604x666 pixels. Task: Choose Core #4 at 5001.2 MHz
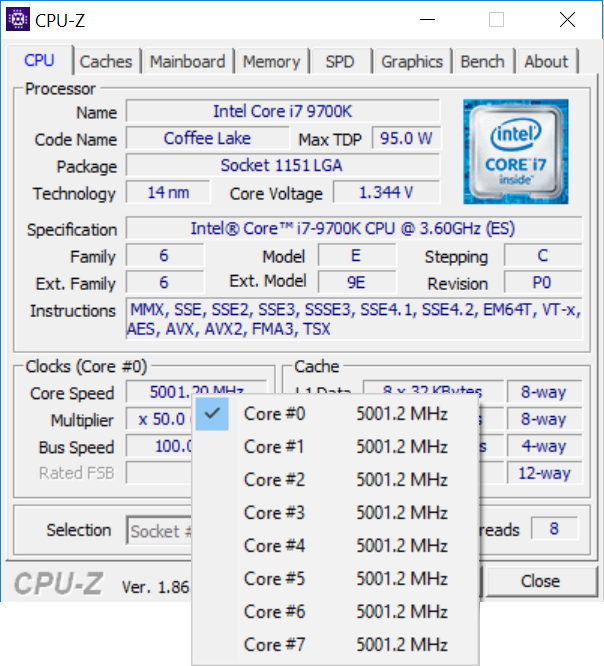[x=336, y=546]
